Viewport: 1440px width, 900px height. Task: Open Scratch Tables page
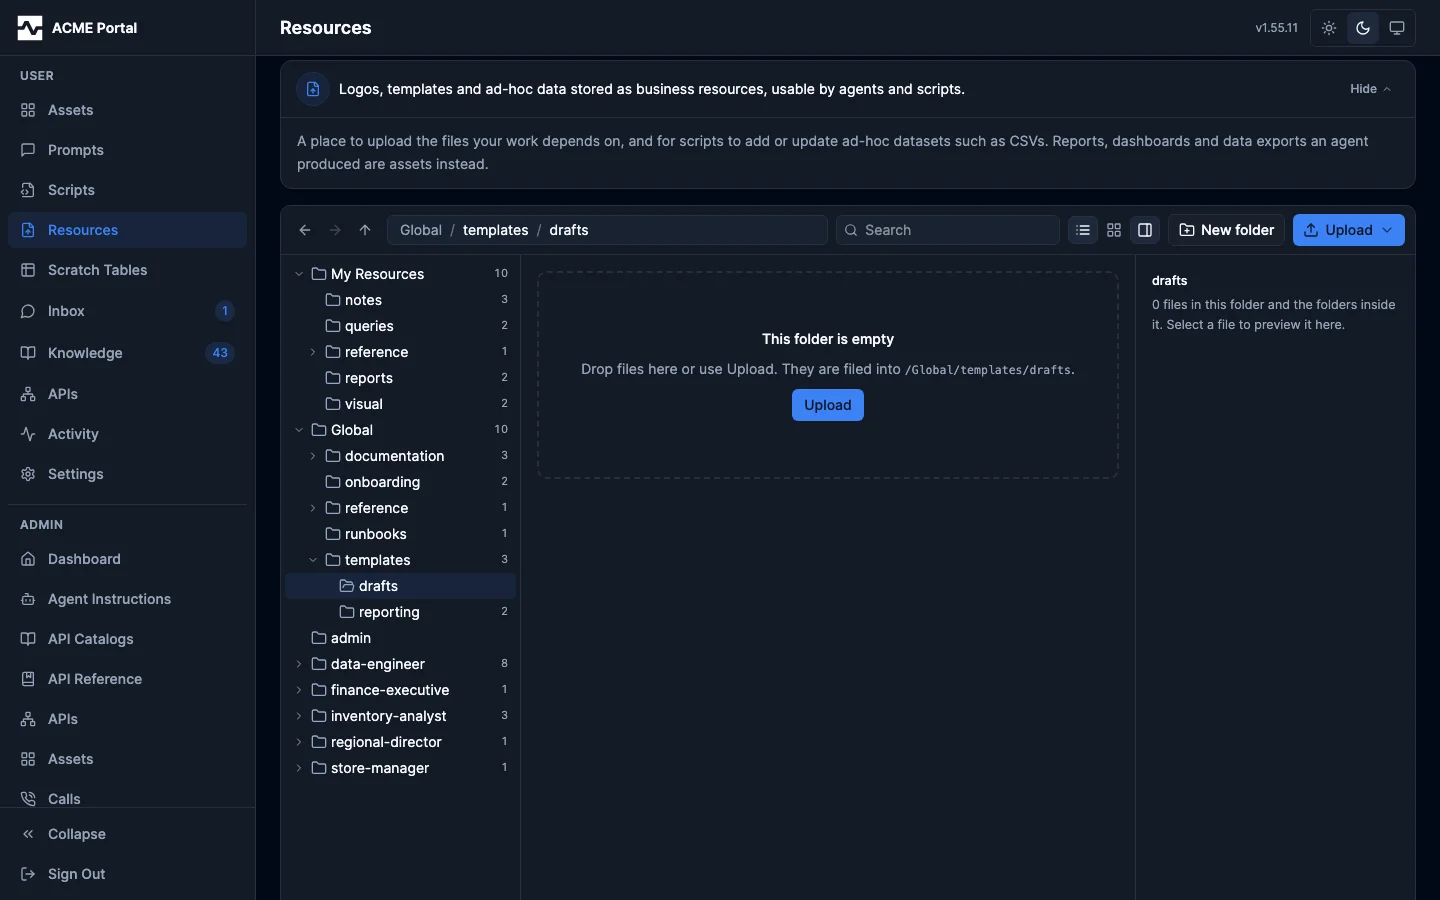coord(127,270)
